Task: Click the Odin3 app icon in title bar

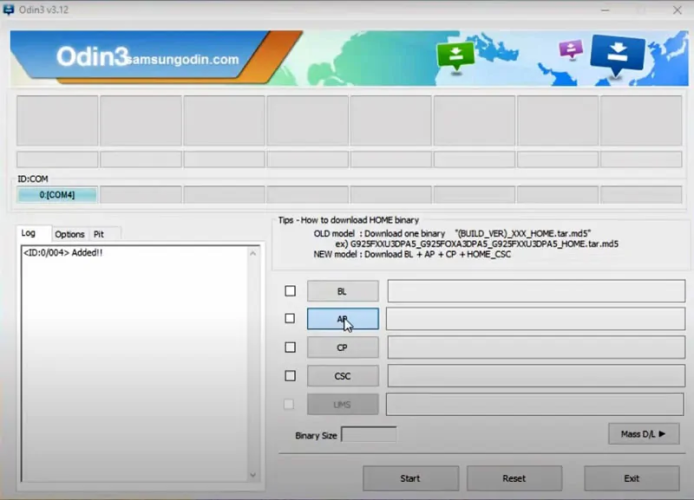Action: coord(8,9)
